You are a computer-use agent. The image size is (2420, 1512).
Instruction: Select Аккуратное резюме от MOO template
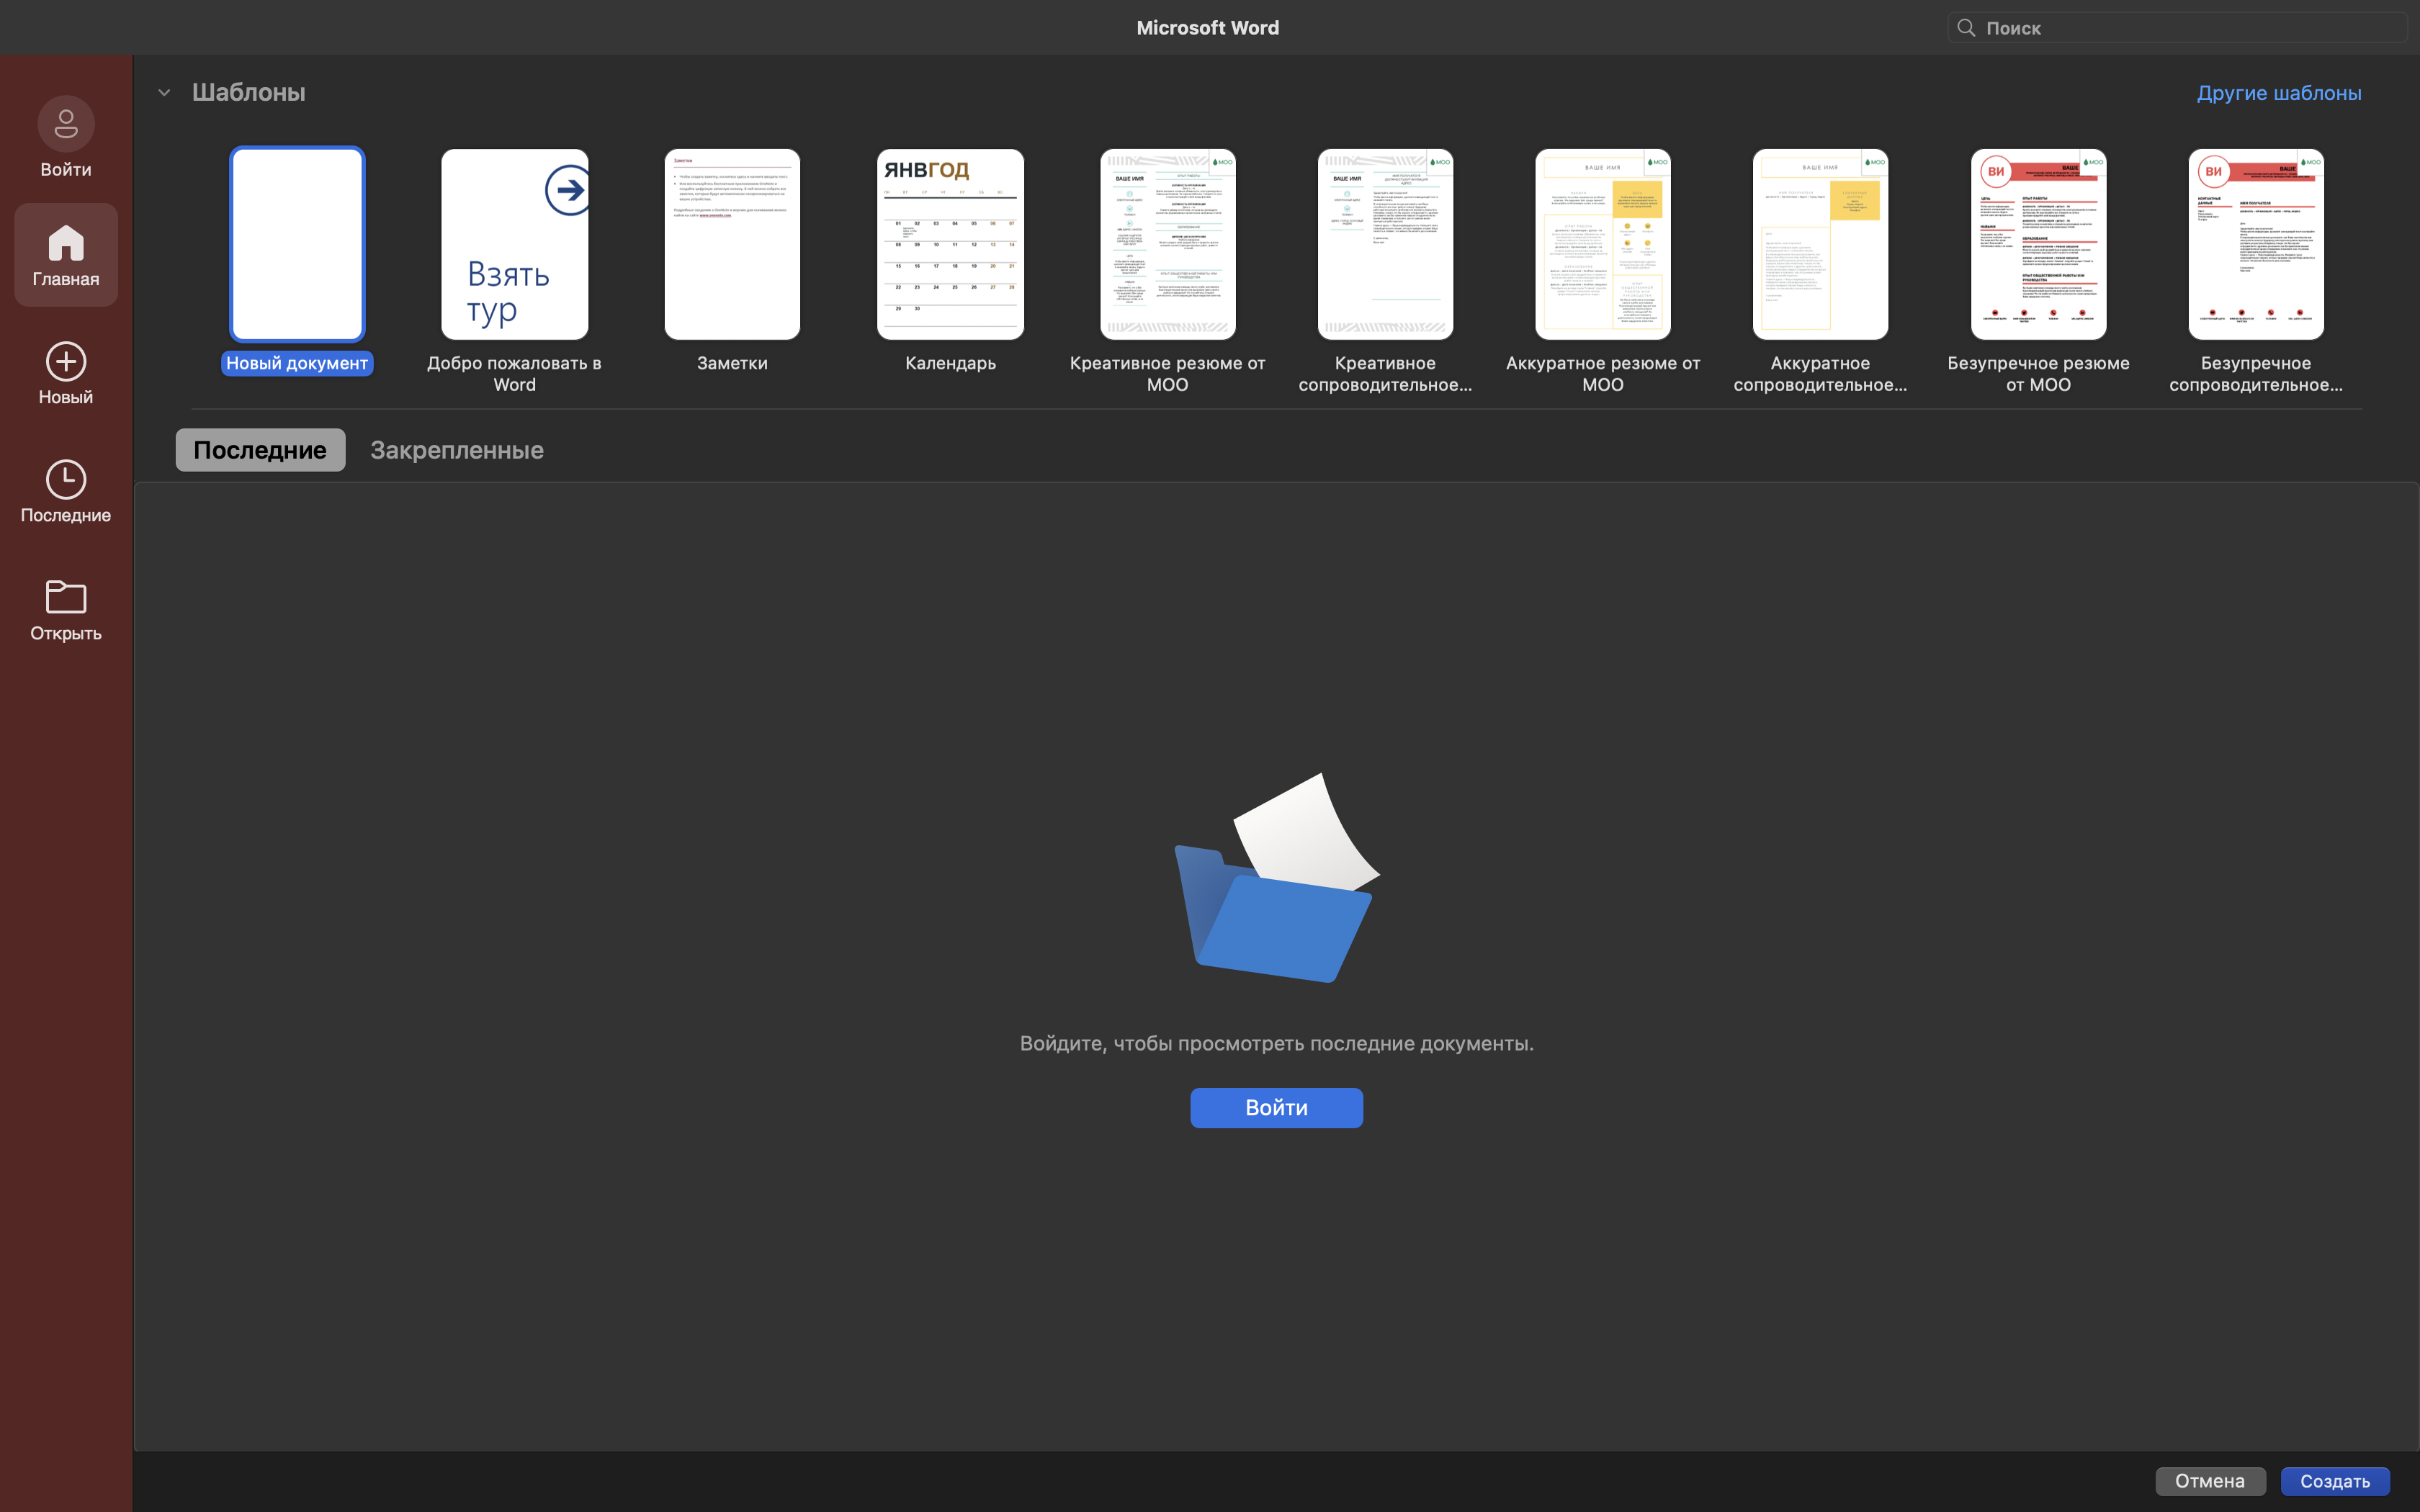coord(1603,244)
